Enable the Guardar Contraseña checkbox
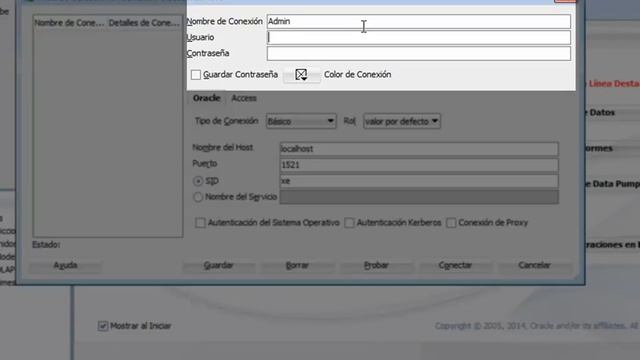This screenshot has width=640, height=360. (x=196, y=75)
